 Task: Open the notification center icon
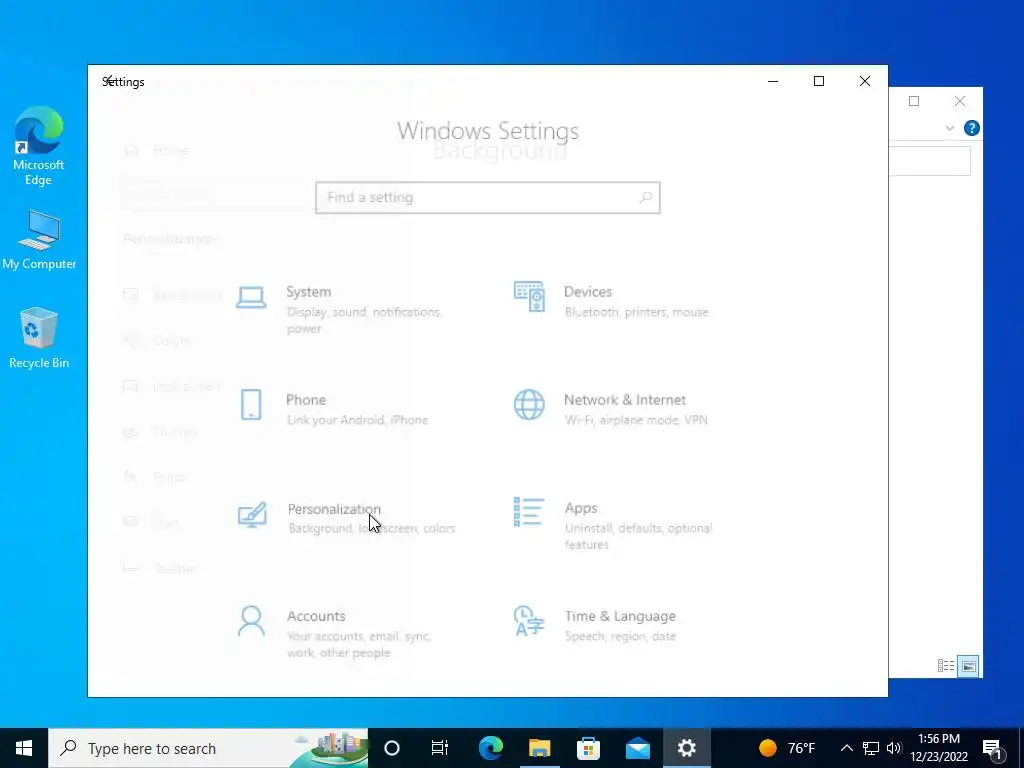pyautogui.click(x=992, y=748)
